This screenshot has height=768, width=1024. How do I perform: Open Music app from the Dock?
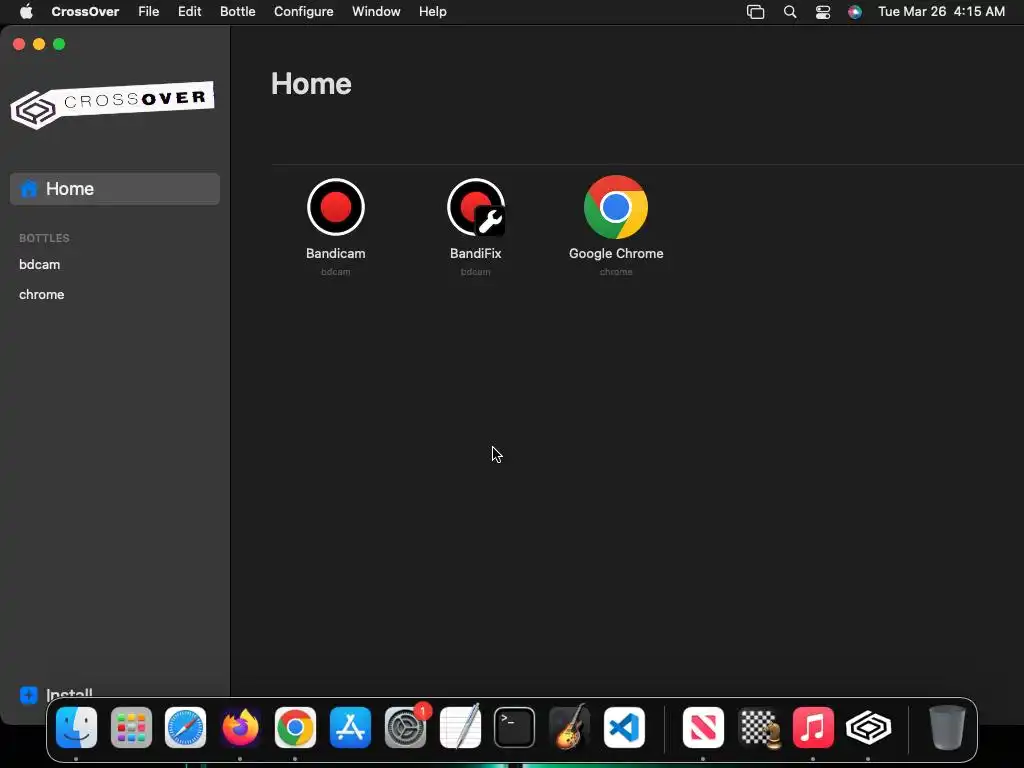[x=813, y=727]
